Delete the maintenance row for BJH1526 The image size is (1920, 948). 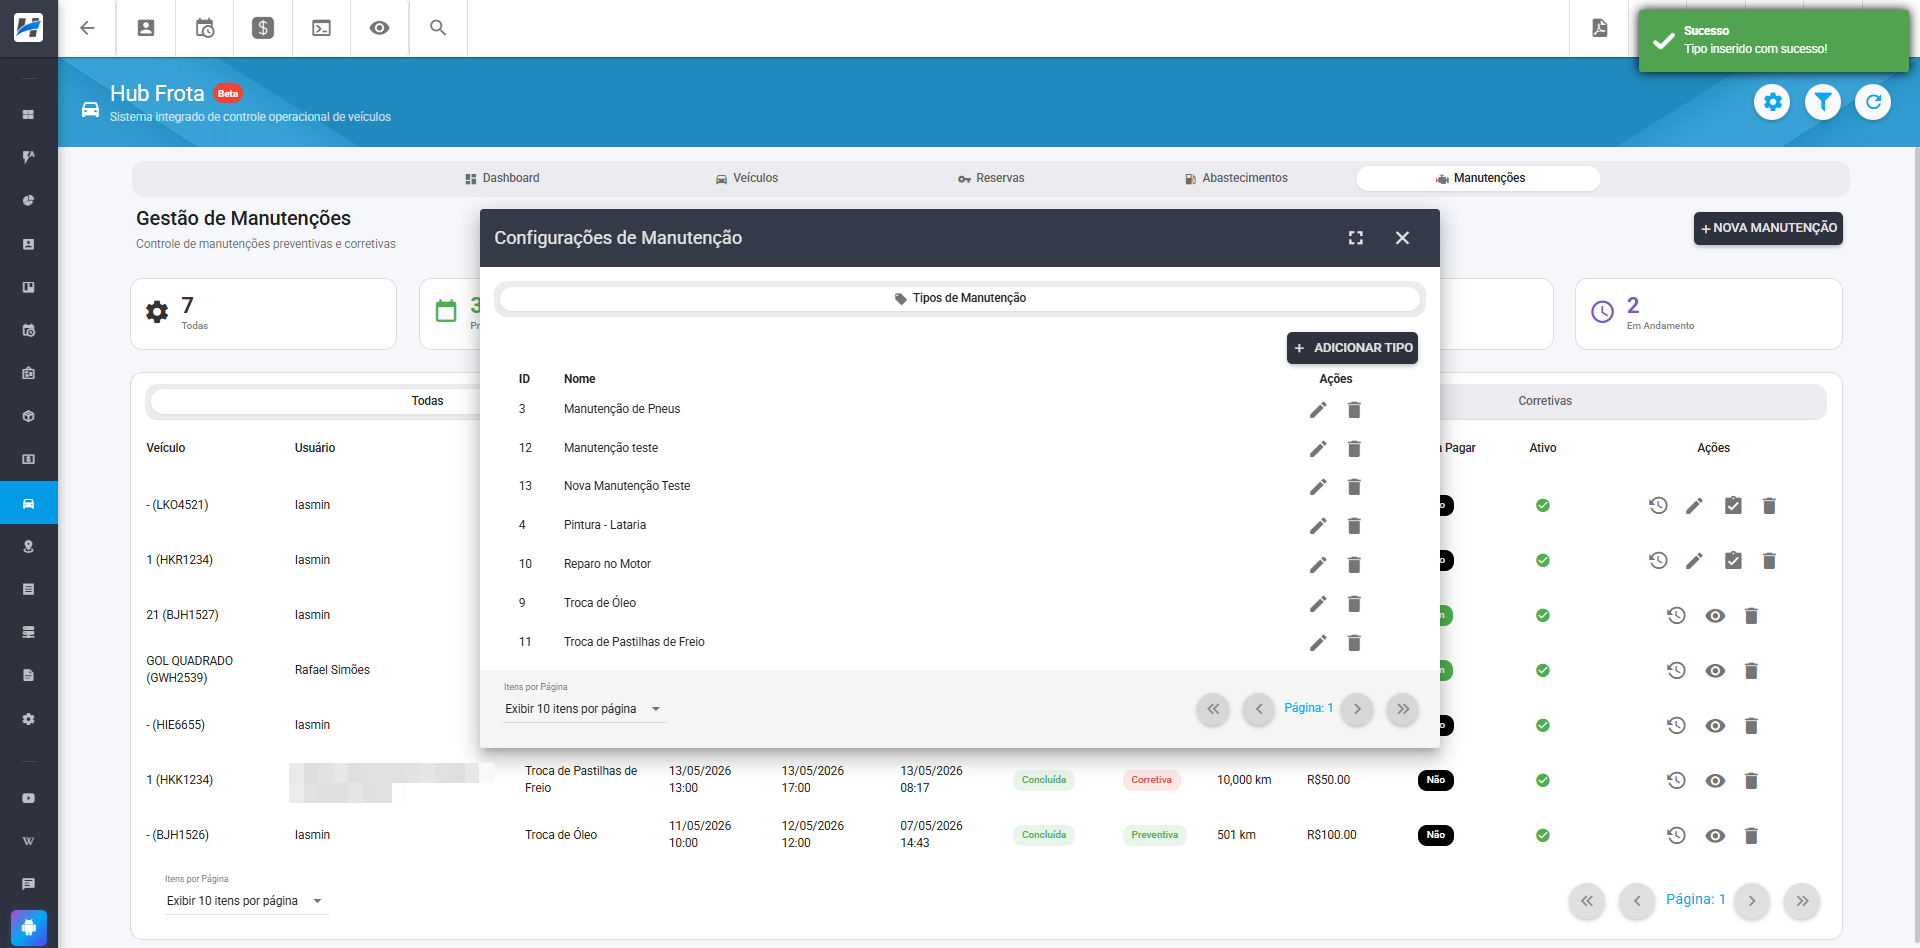1751,836
